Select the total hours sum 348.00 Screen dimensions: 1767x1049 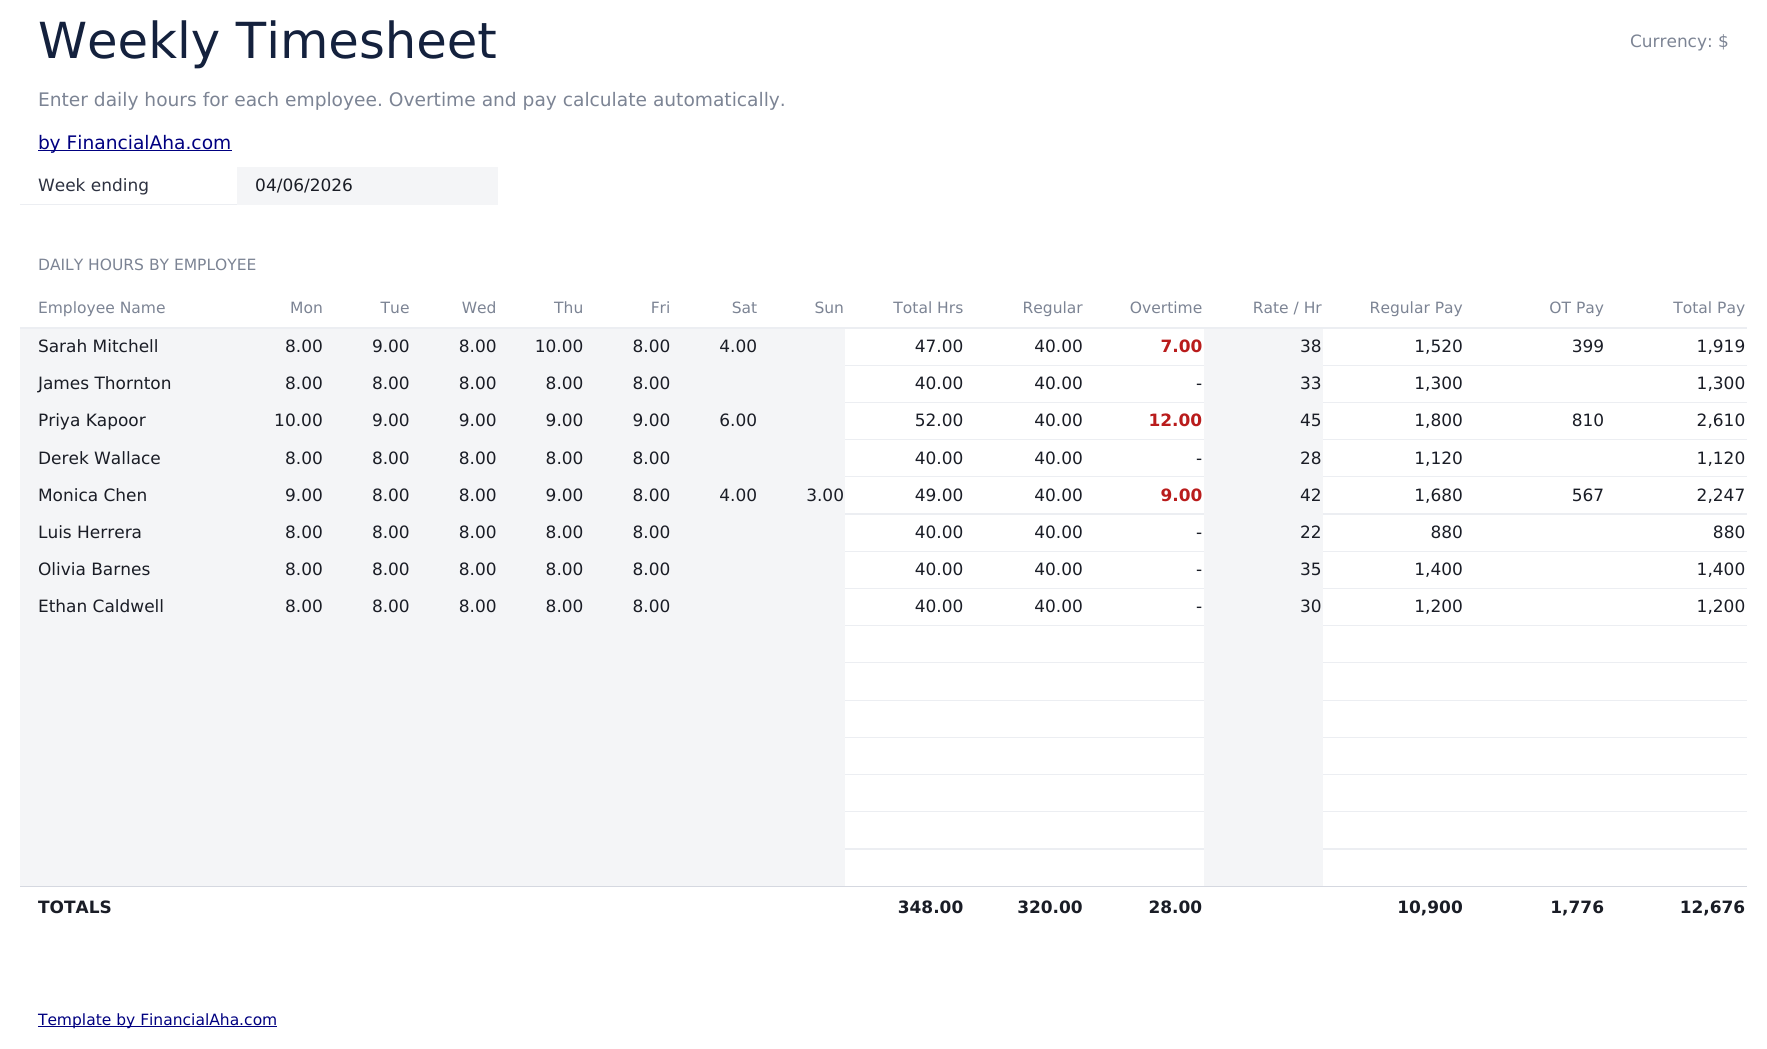pyautogui.click(x=930, y=907)
